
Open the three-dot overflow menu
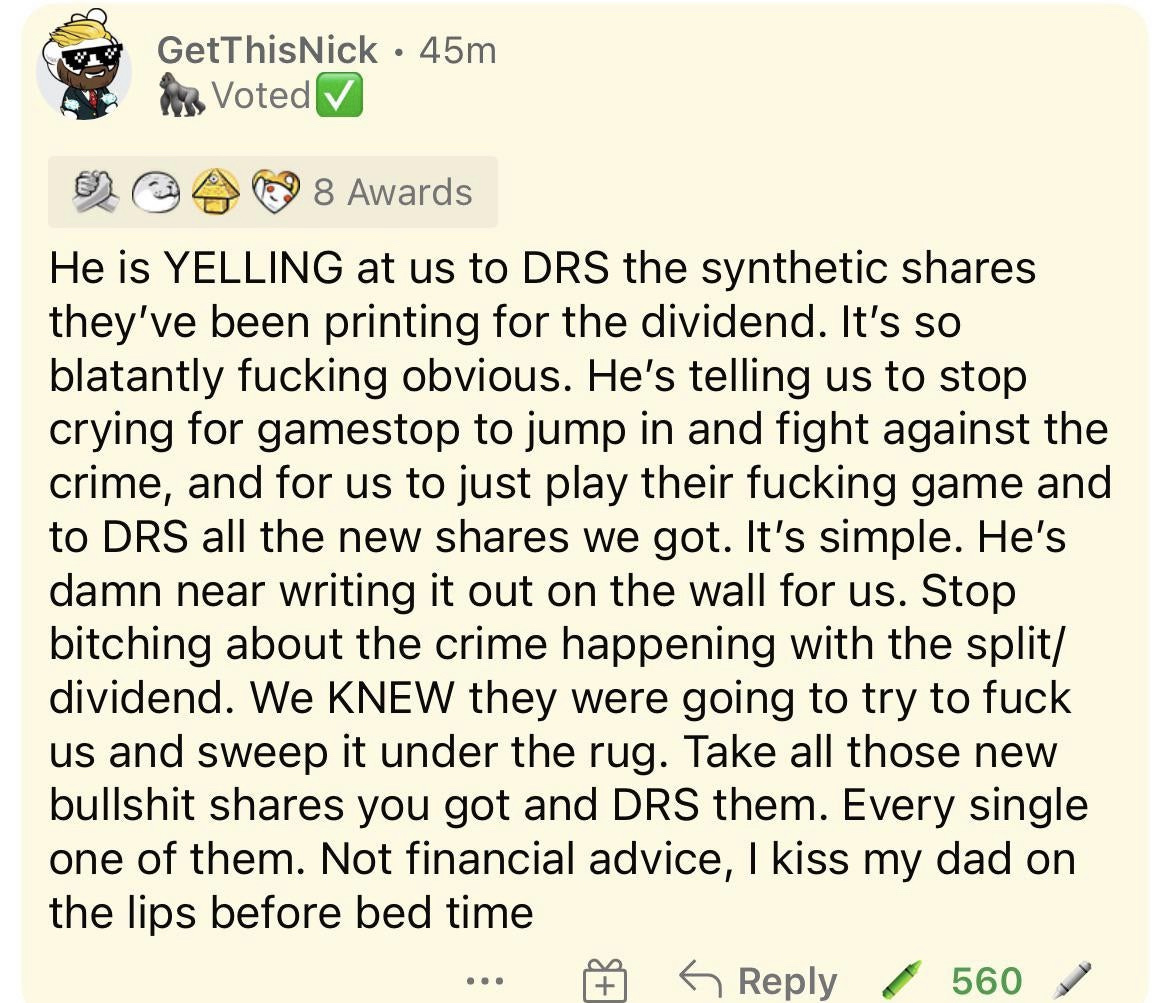(x=486, y=981)
